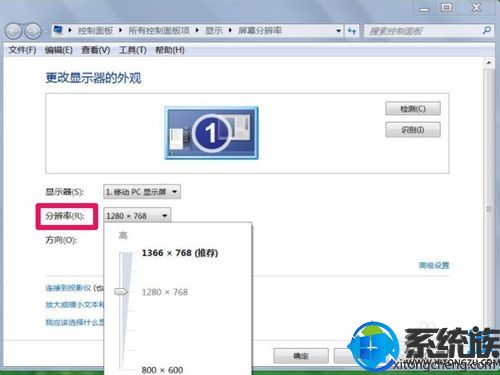Click the 1280 × 768 slider label
This screenshot has height=375, width=500.
click(x=165, y=292)
